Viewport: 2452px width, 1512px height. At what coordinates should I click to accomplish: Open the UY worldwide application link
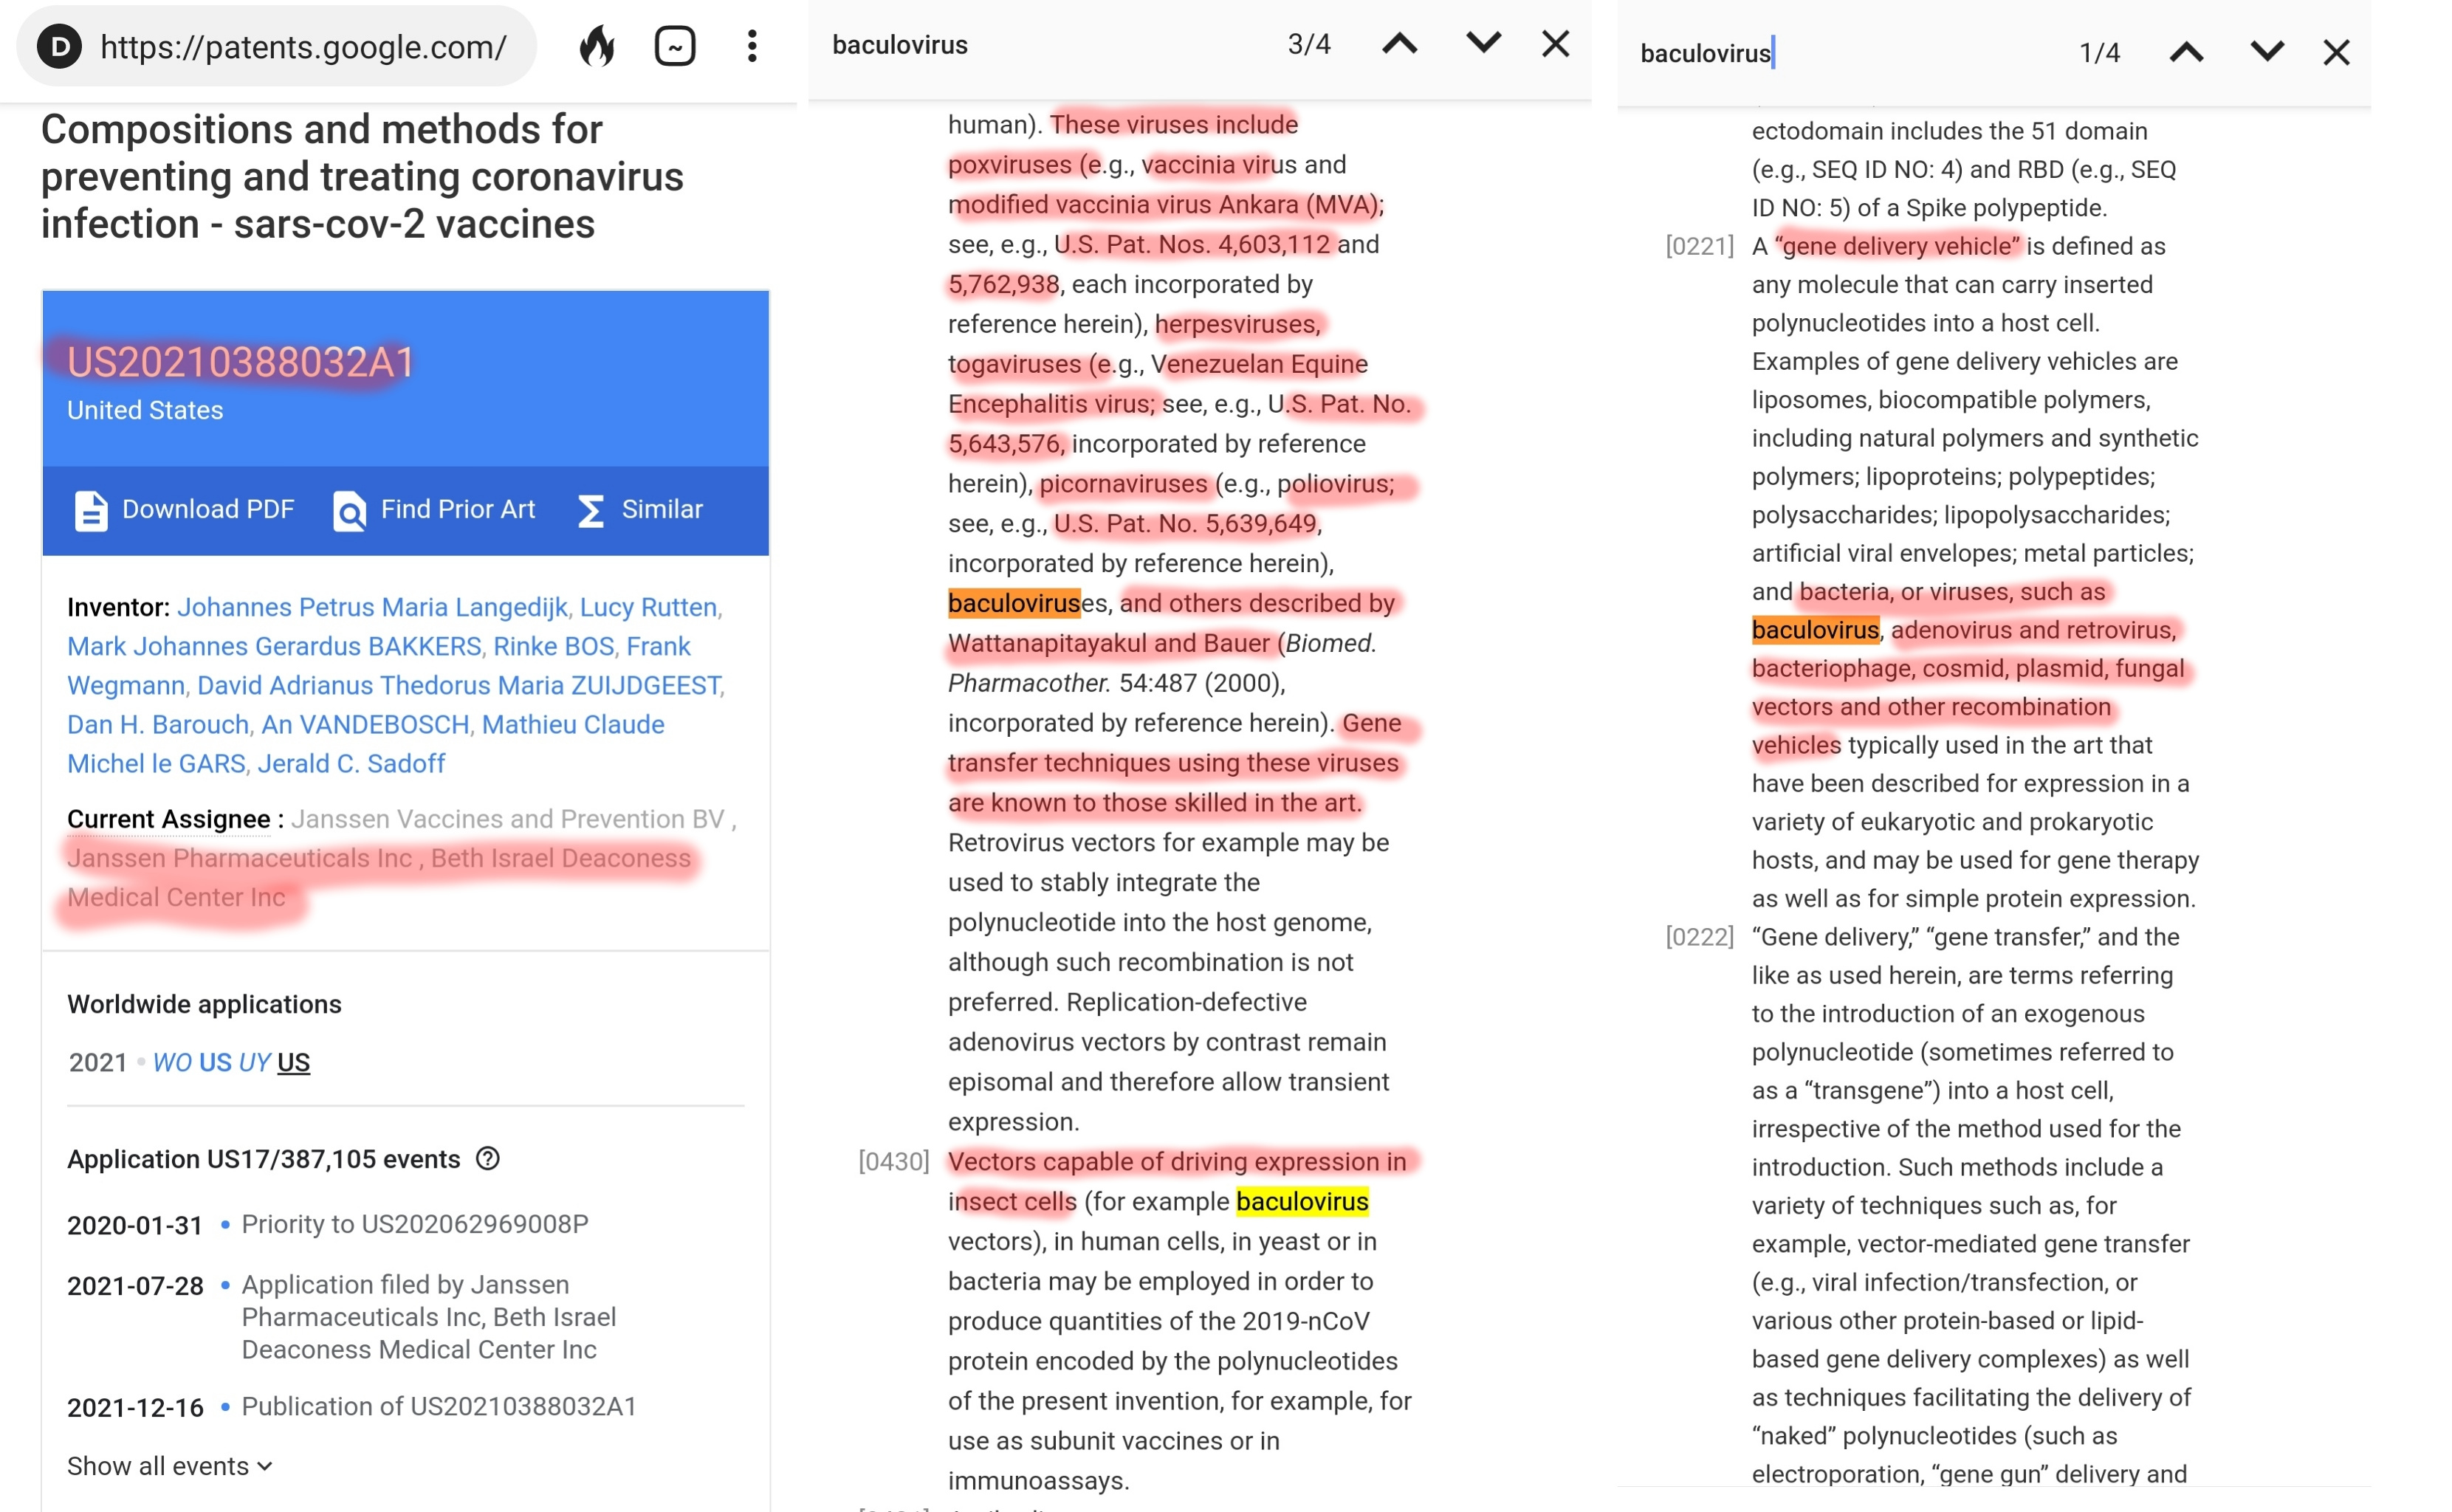[x=254, y=1062]
